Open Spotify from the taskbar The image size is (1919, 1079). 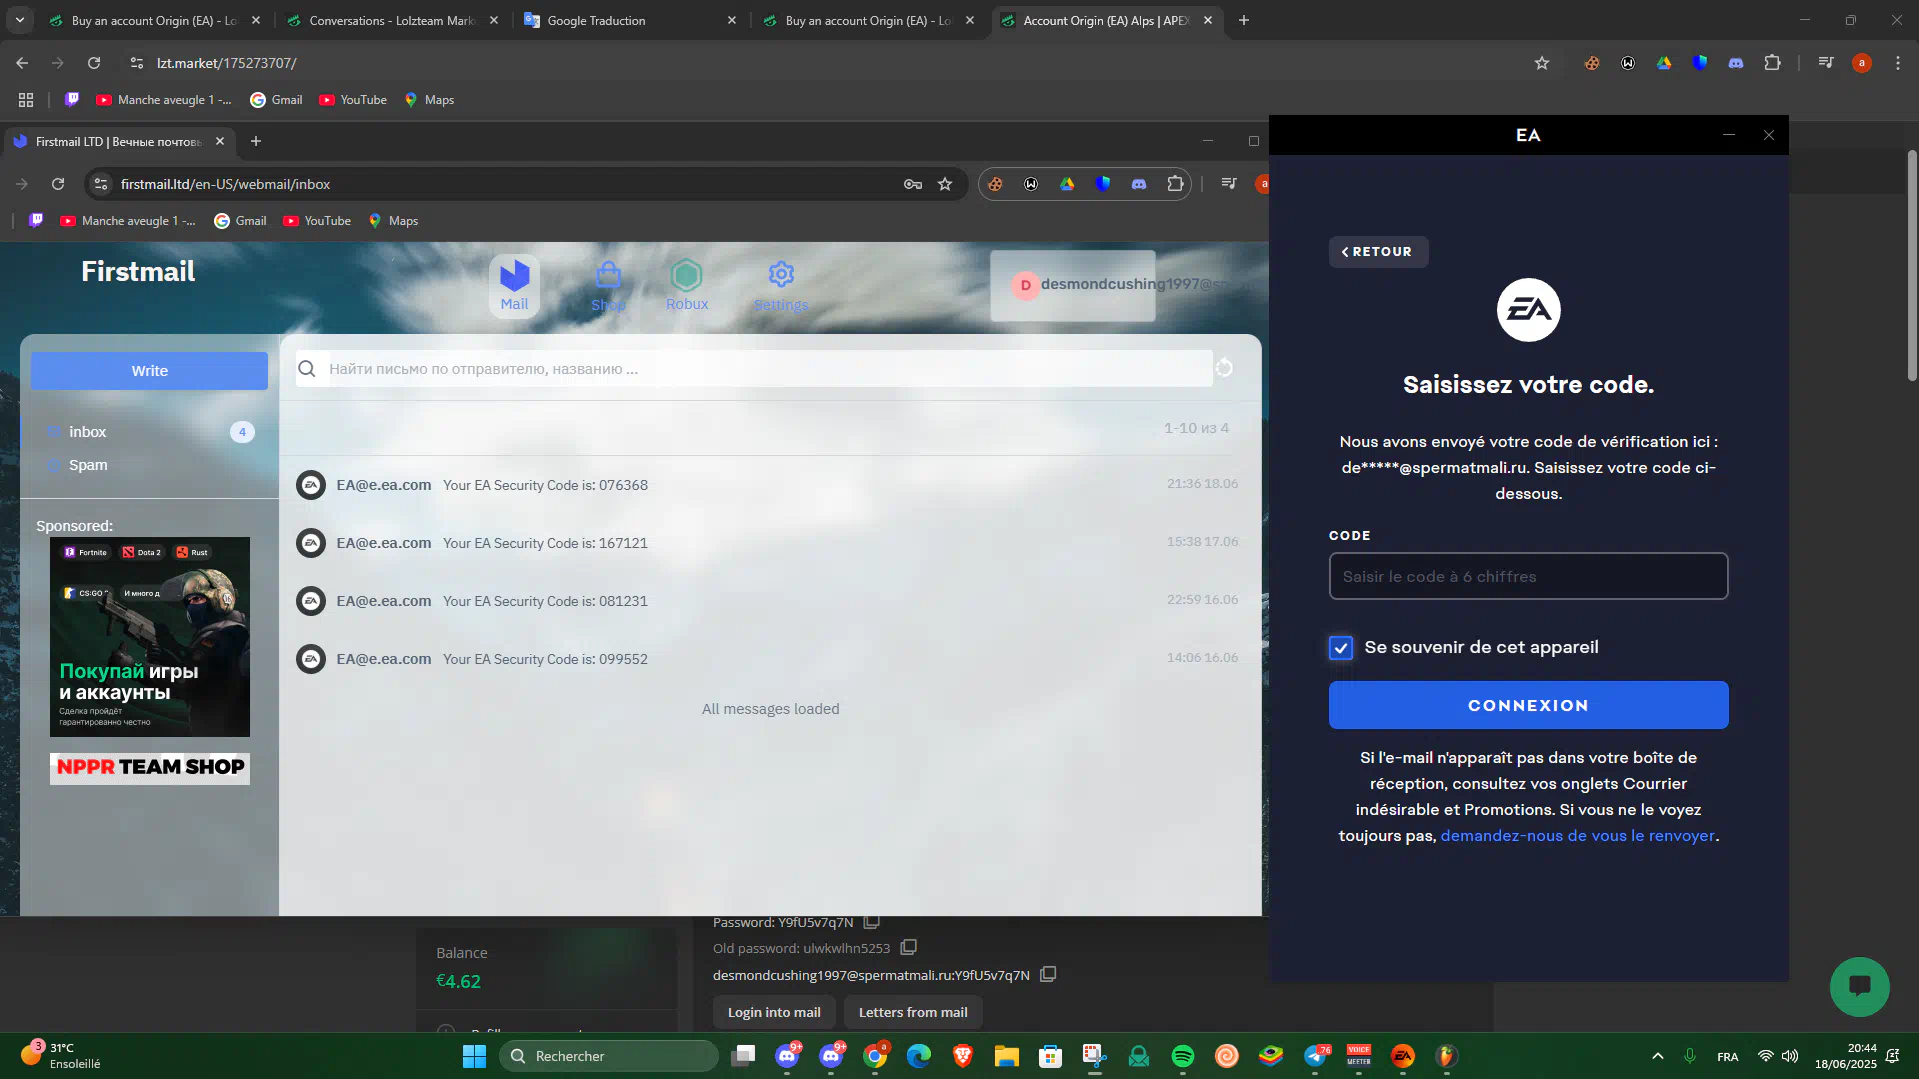click(x=1182, y=1056)
